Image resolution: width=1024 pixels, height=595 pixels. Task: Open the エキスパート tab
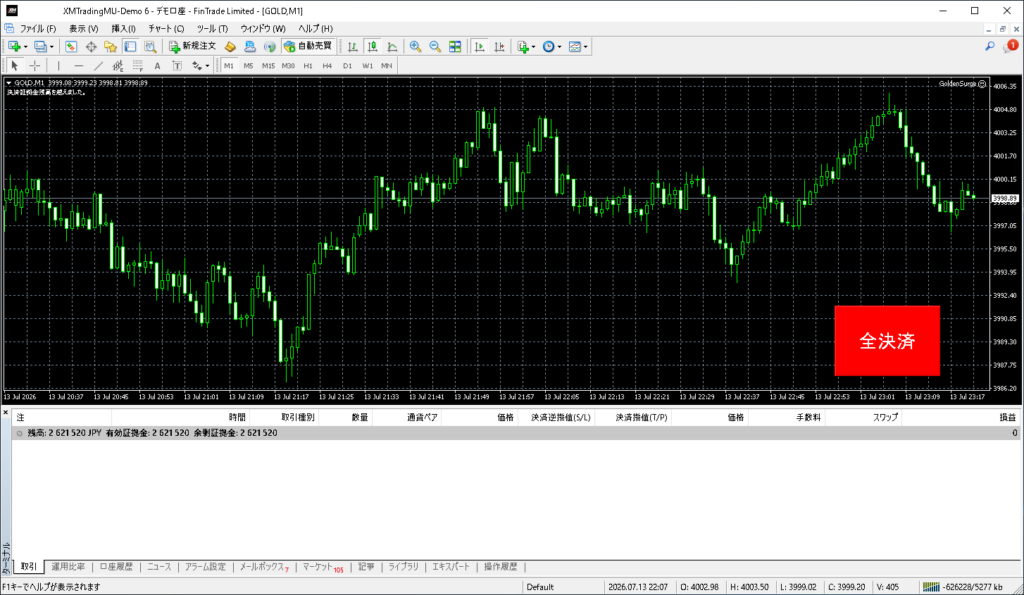coord(451,566)
